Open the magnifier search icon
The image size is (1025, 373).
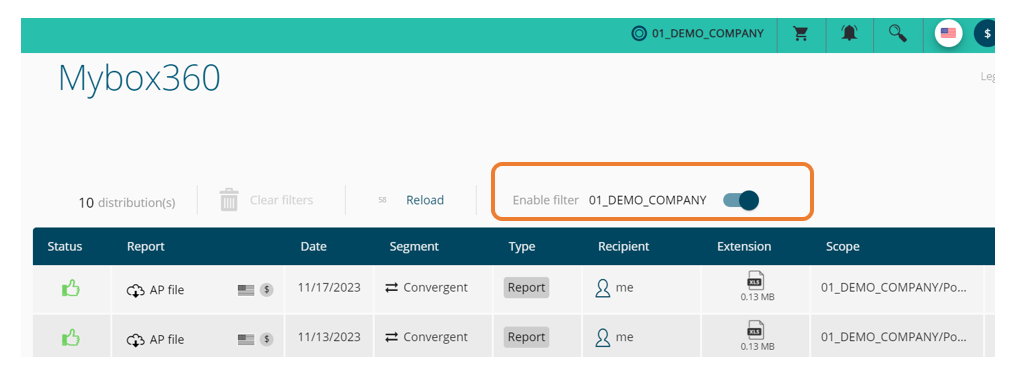click(898, 33)
